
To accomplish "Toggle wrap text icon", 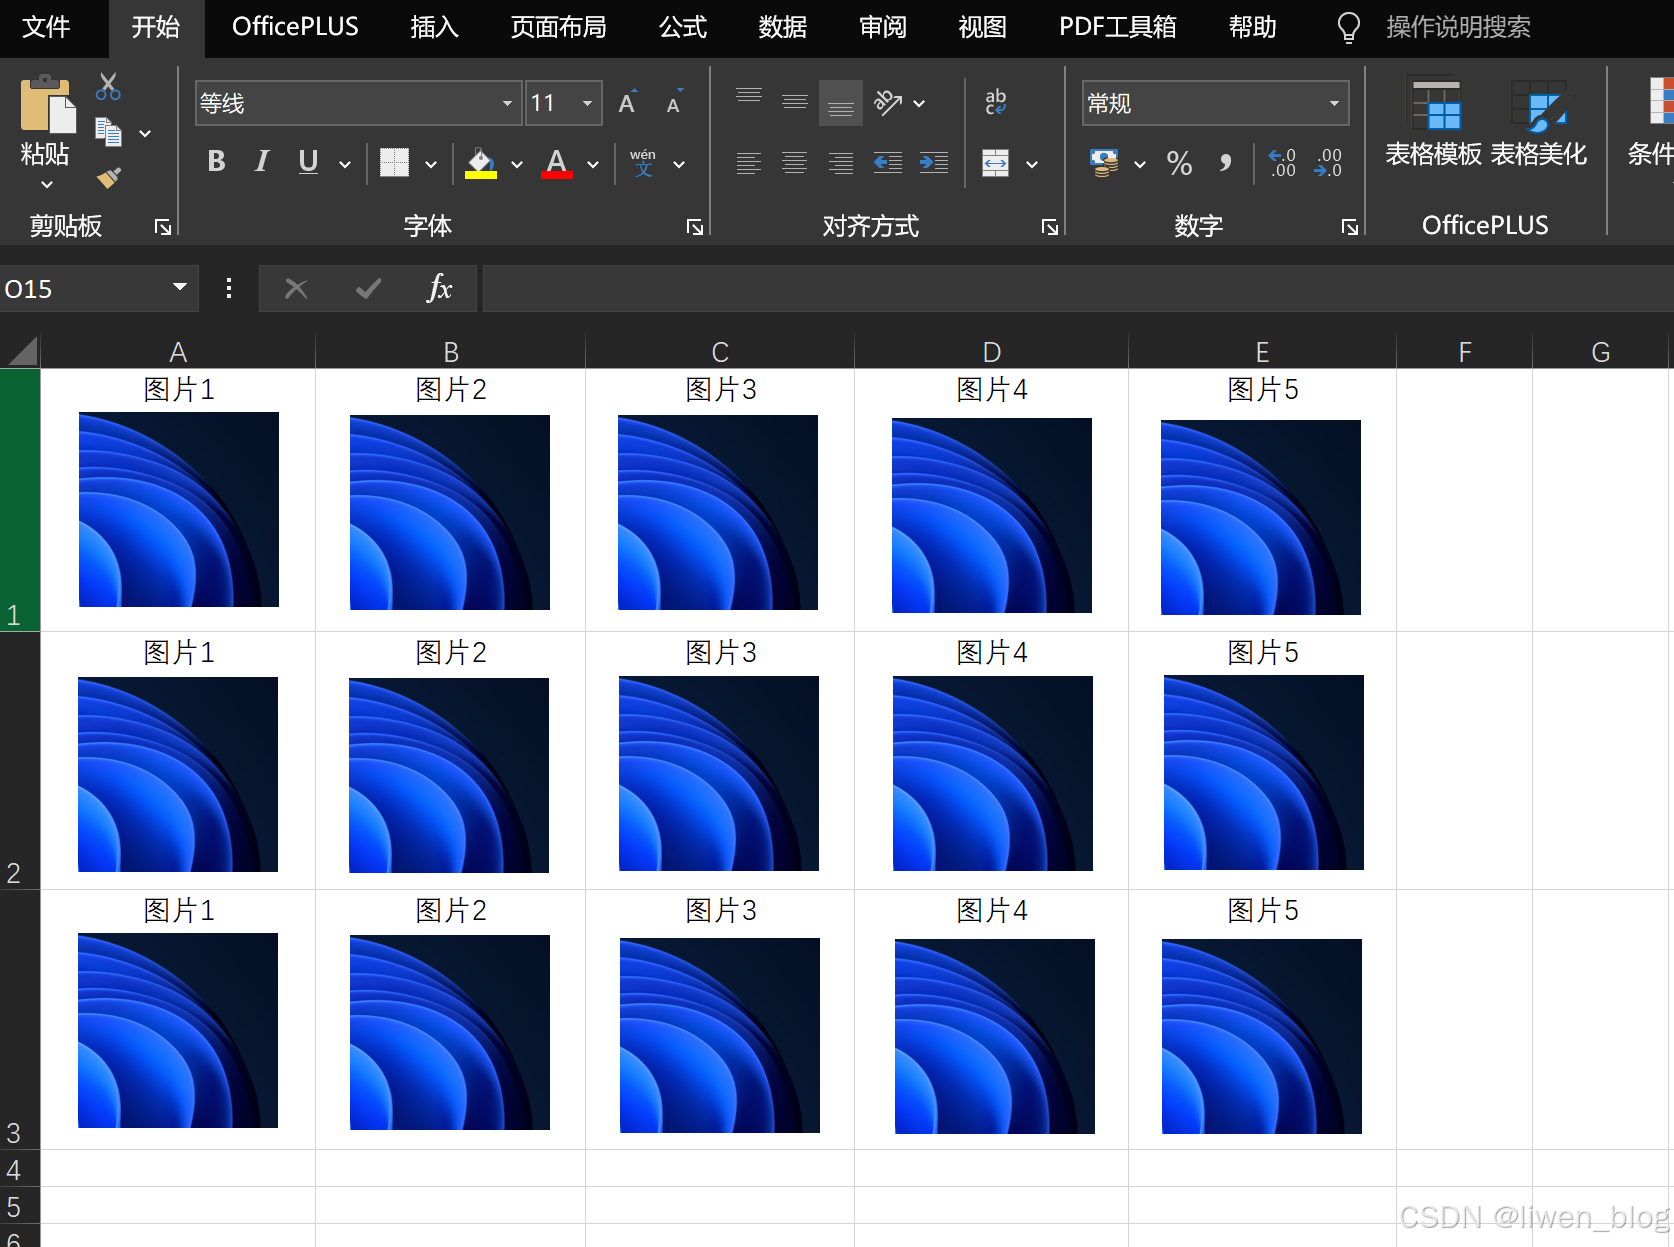I will pyautogui.click(x=996, y=102).
